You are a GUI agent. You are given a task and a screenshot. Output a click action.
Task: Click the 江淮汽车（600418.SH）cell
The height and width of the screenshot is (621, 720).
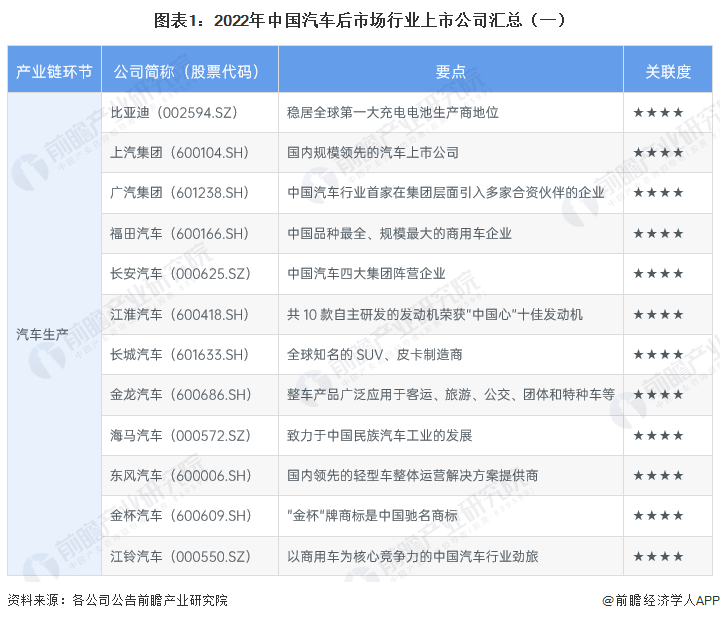click(190, 315)
